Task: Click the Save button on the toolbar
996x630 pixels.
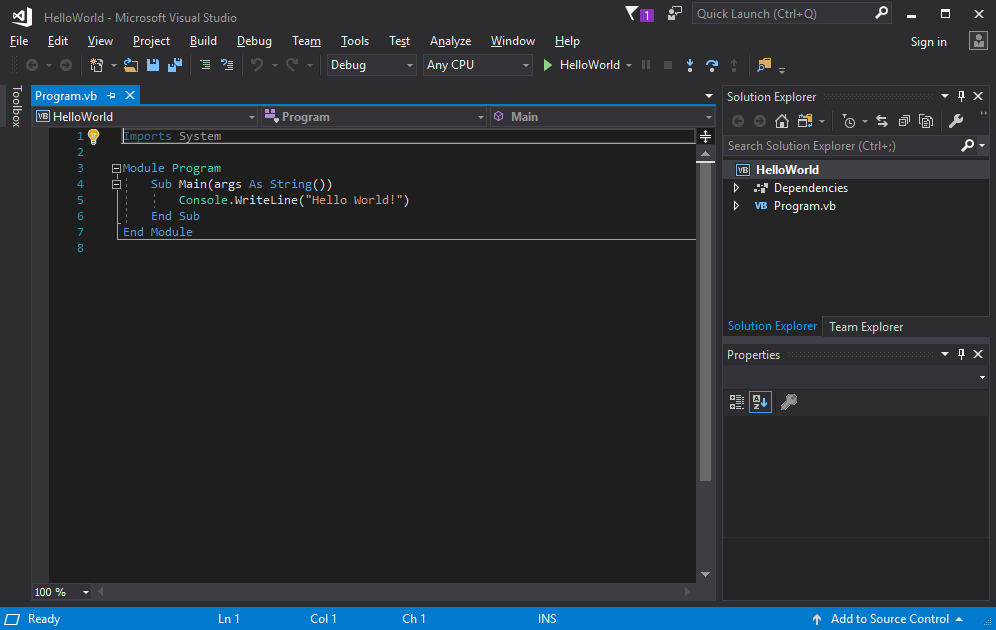Action: (x=152, y=64)
